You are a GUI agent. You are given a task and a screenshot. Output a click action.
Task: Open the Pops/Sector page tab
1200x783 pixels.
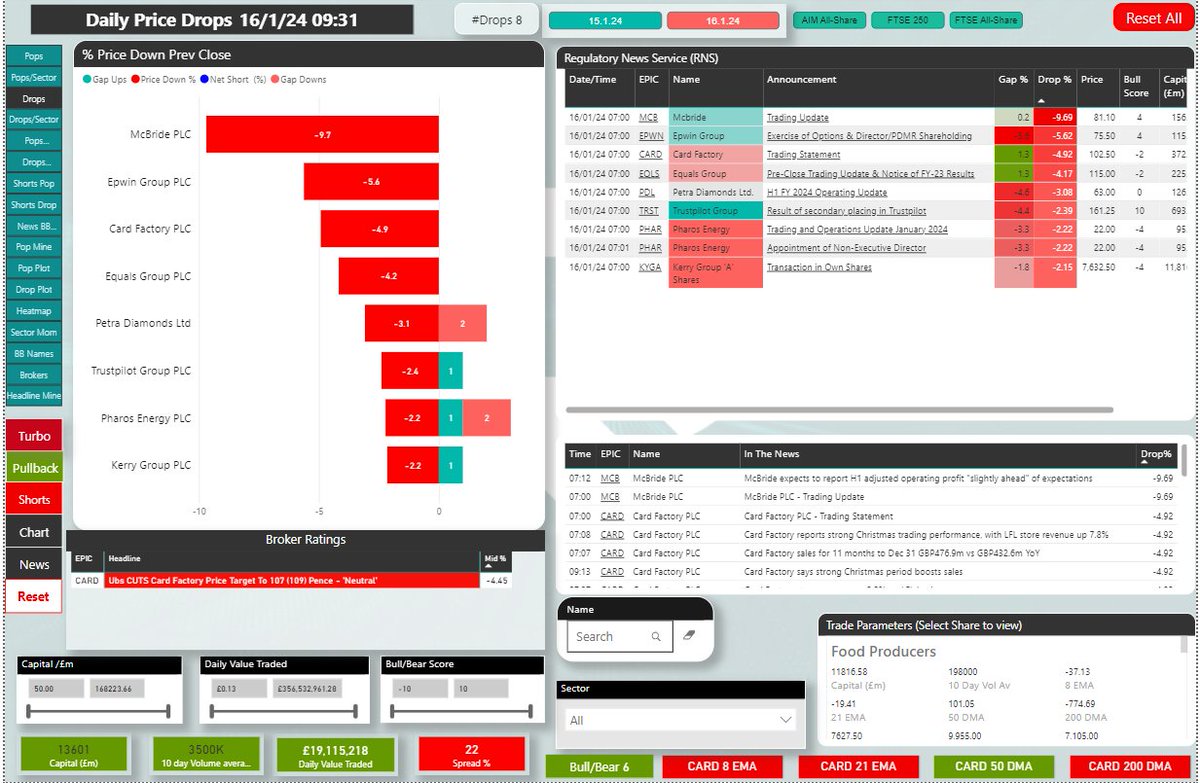pyautogui.click(x=33, y=77)
